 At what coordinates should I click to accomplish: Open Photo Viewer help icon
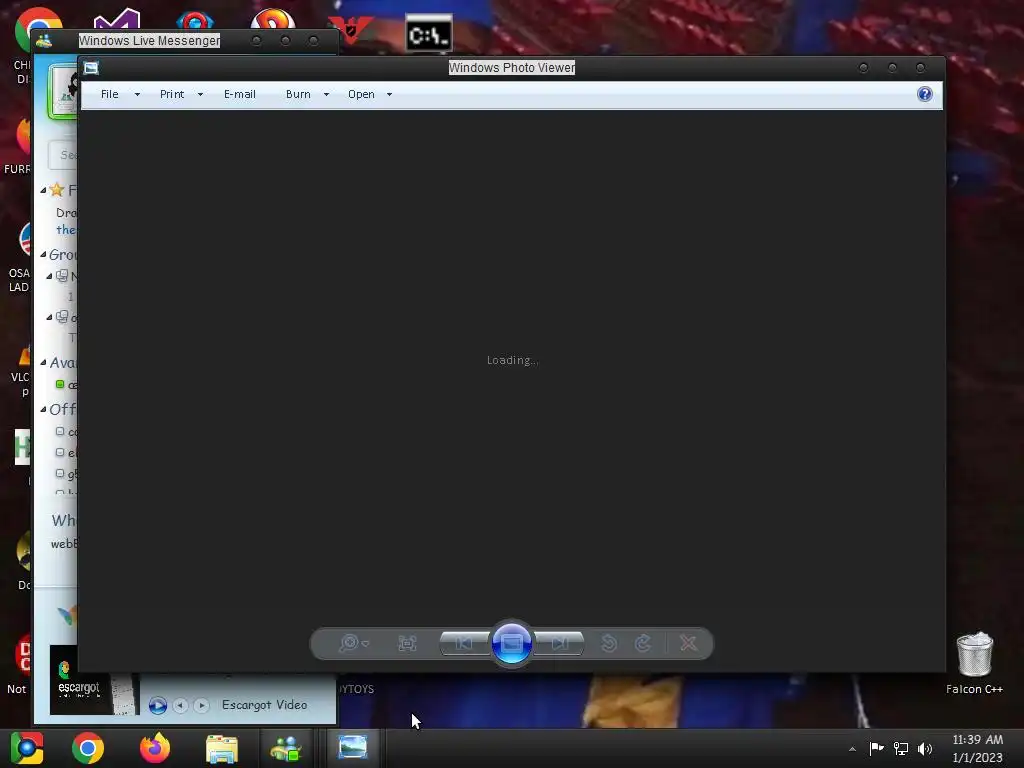(925, 94)
